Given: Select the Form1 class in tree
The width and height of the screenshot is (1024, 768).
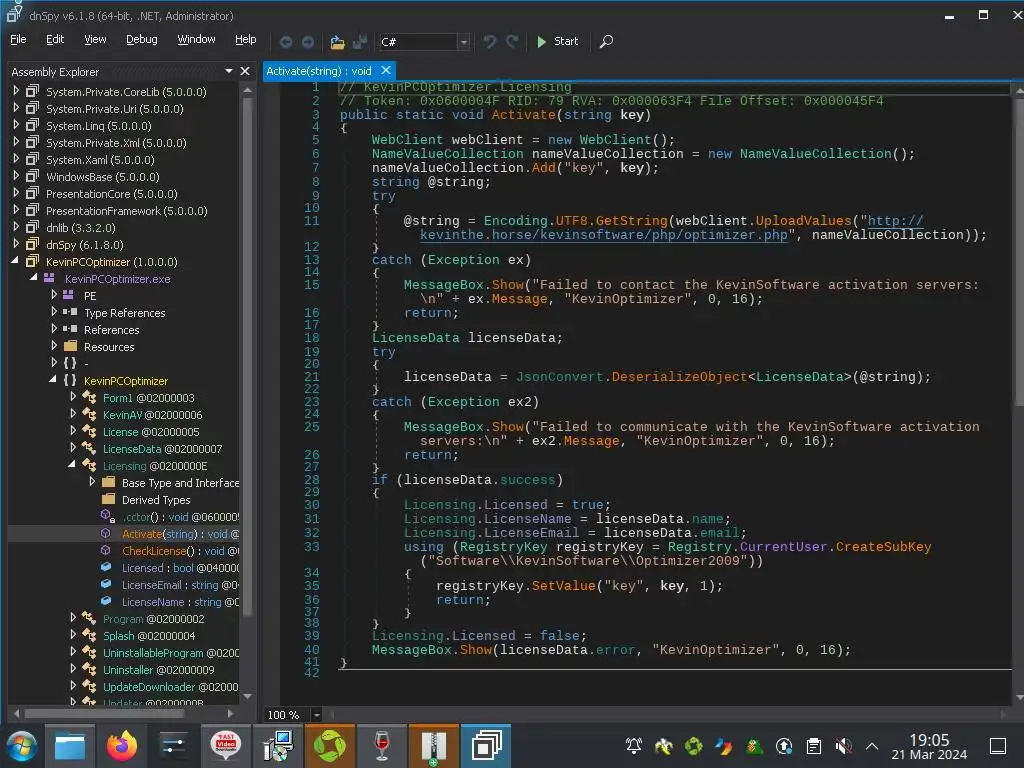Looking at the screenshot, I should [x=148, y=398].
